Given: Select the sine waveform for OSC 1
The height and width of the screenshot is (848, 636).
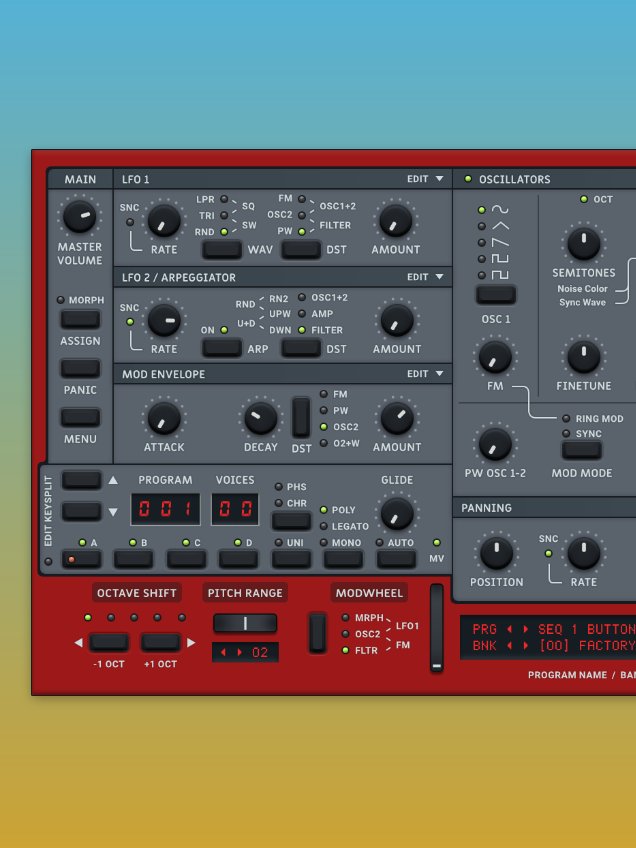Looking at the screenshot, I should tap(500, 210).
